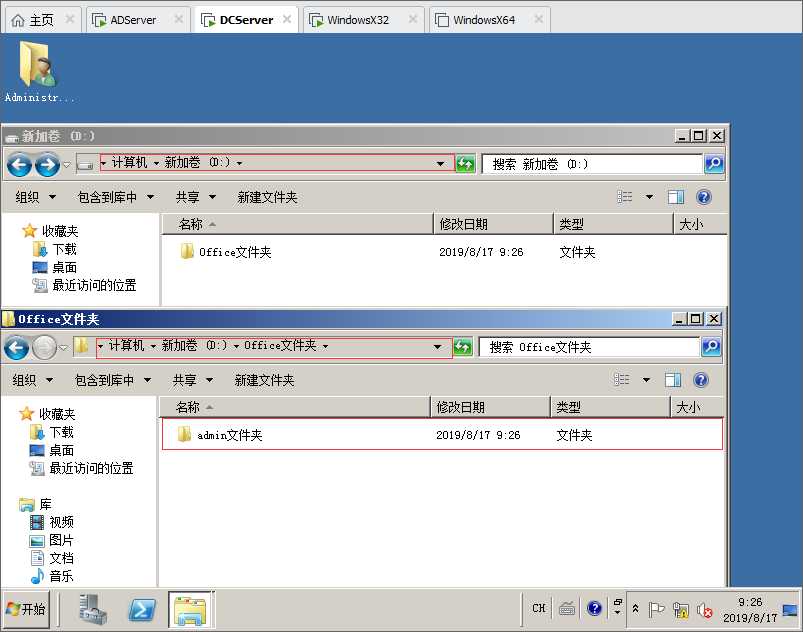
Task: Click 新建文件夹 in Office文件夹 window
Action: [x=264, y=380]
